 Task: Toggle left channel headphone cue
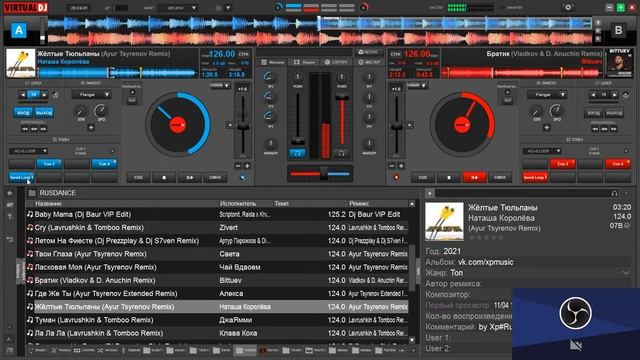coord(298,153)
